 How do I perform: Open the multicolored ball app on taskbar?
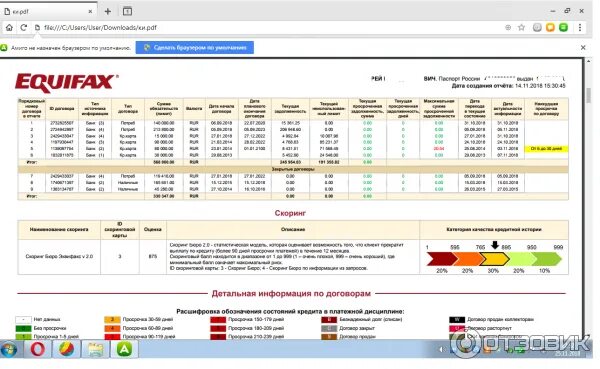66,349
